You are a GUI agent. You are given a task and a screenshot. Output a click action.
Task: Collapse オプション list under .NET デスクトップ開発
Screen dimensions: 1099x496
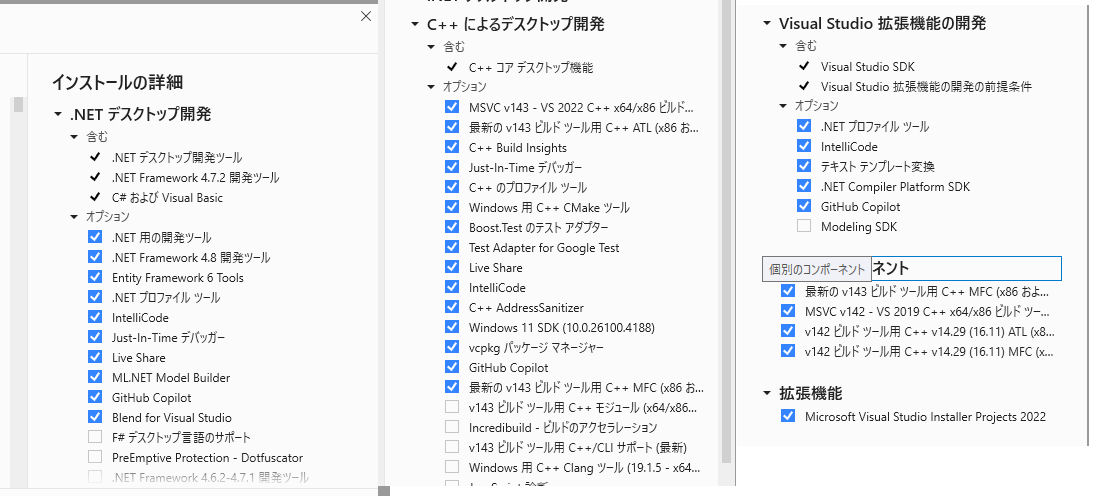75,217
